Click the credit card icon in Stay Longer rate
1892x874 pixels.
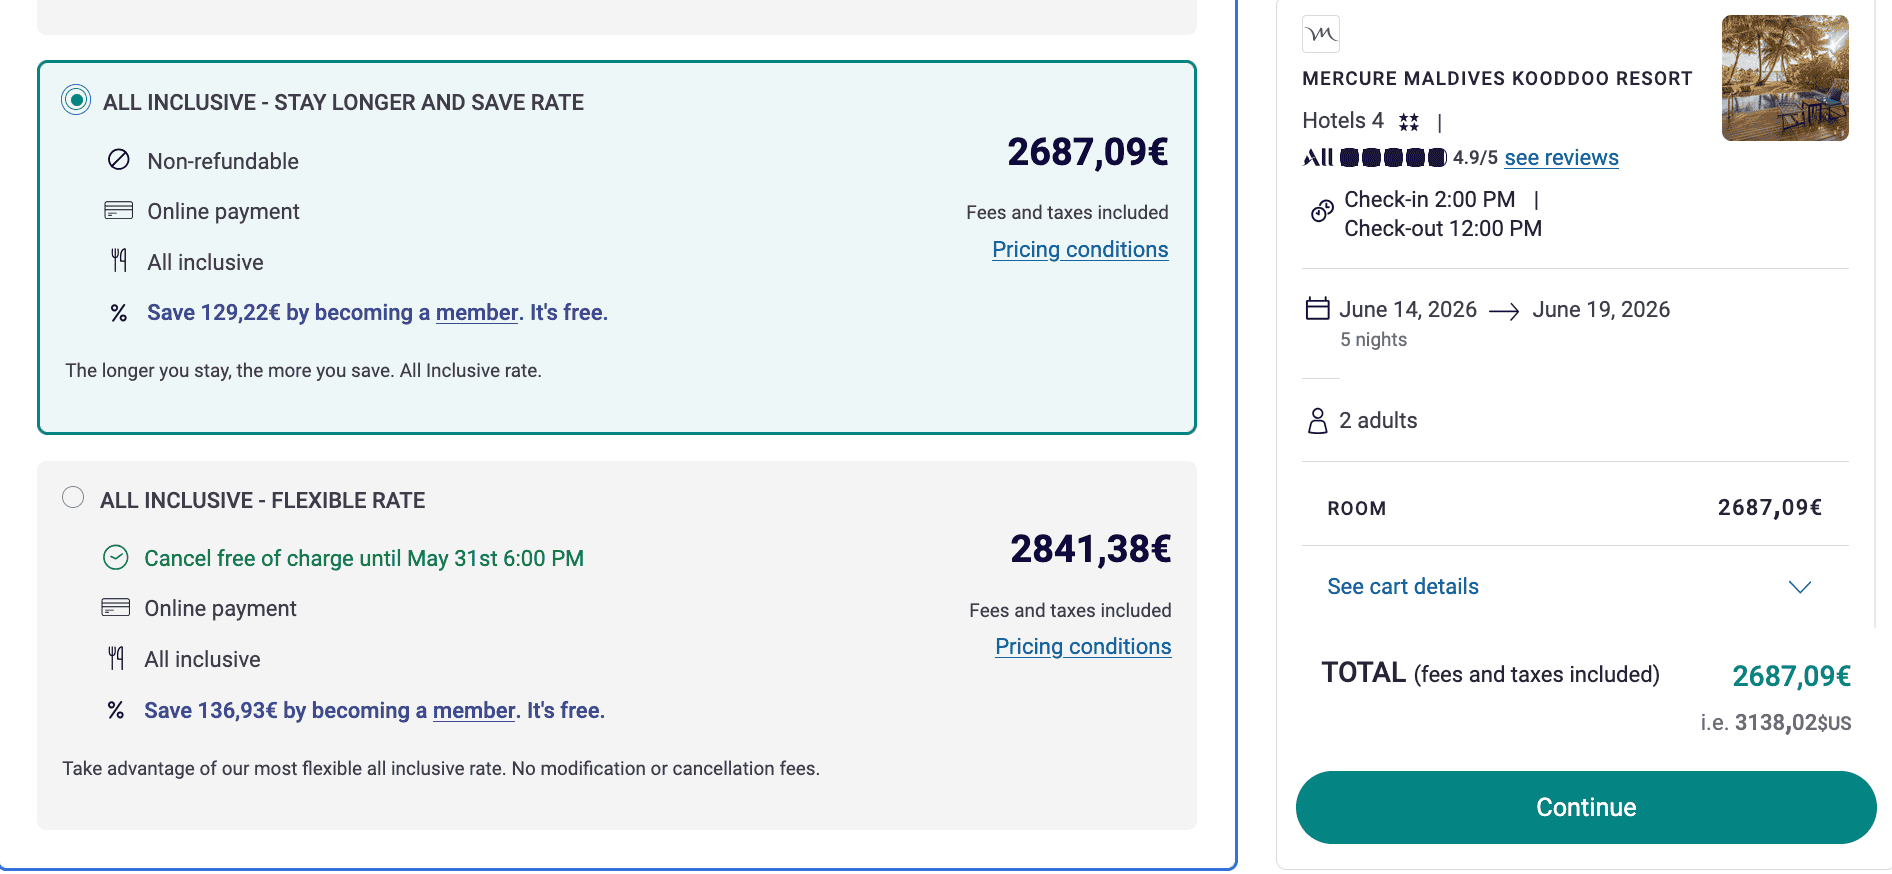click(119, 211)
